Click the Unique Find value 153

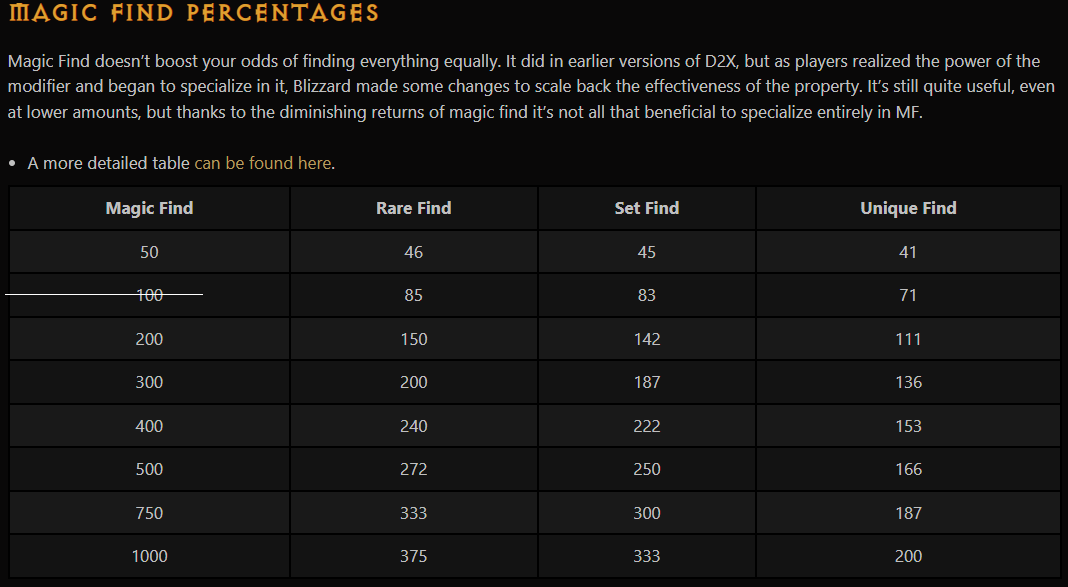pyautogui.click(x=908, y=426)
